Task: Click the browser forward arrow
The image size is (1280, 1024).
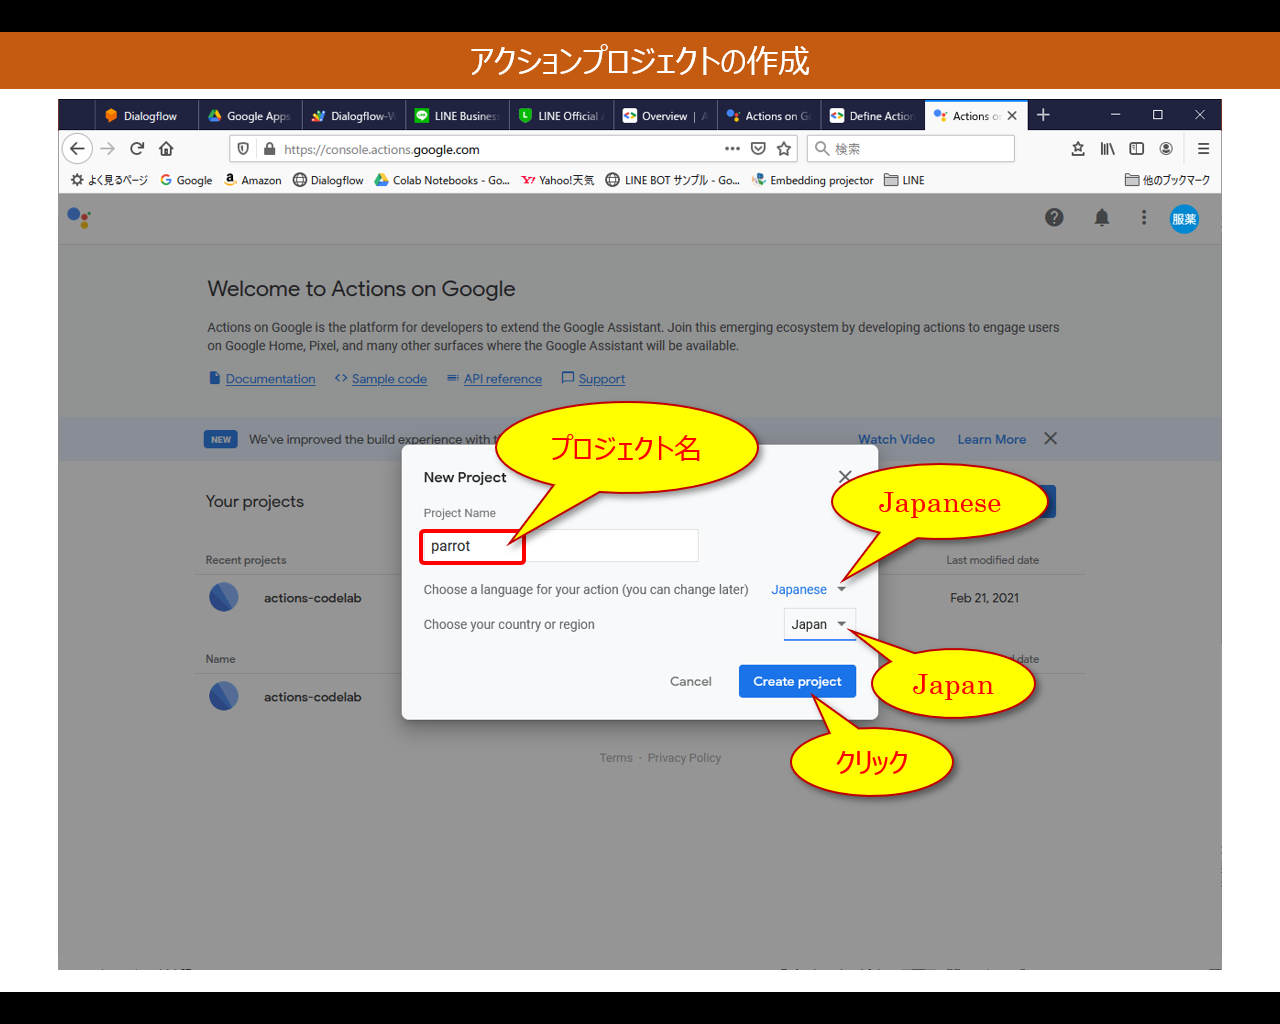Action: (x=108, y=148)
